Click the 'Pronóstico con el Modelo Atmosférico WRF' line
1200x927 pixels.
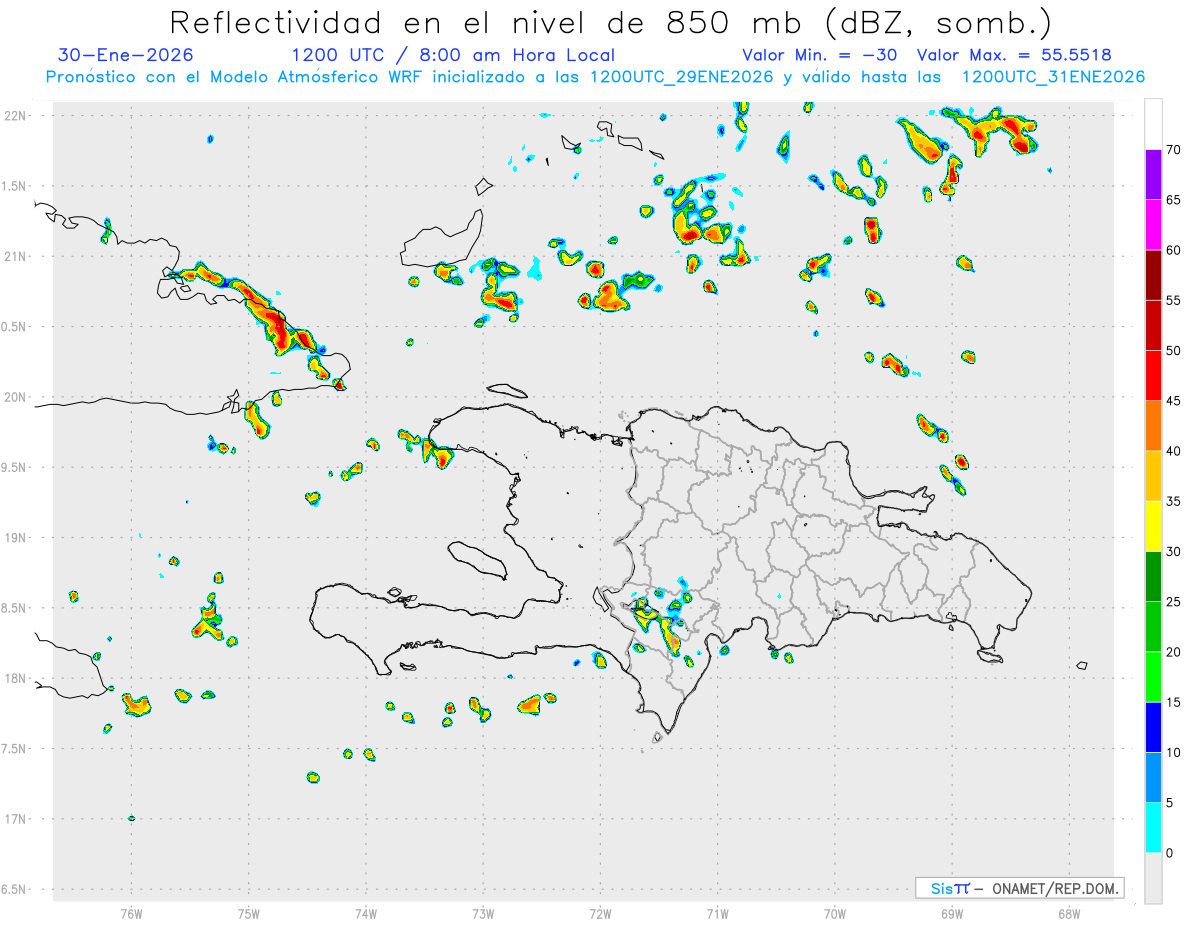(x=595, y=77)
